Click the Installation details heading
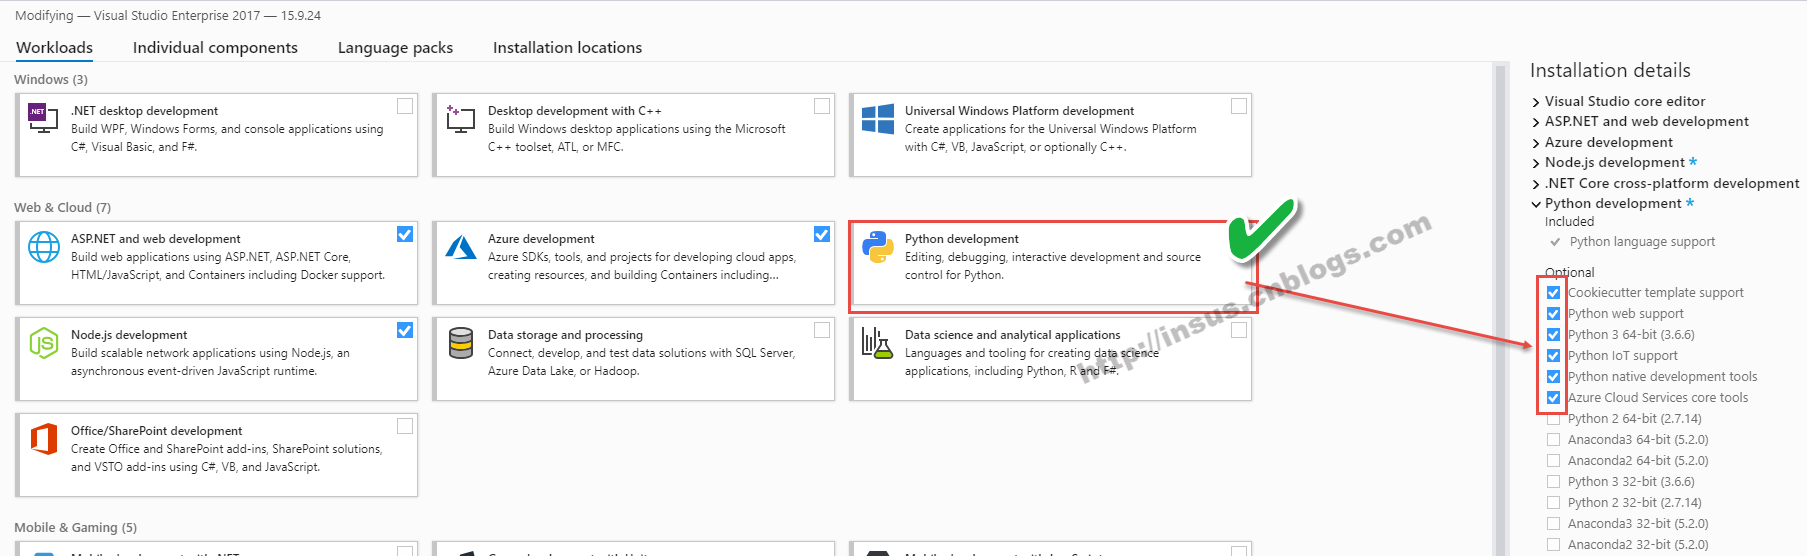 [x=1610, y=70]
